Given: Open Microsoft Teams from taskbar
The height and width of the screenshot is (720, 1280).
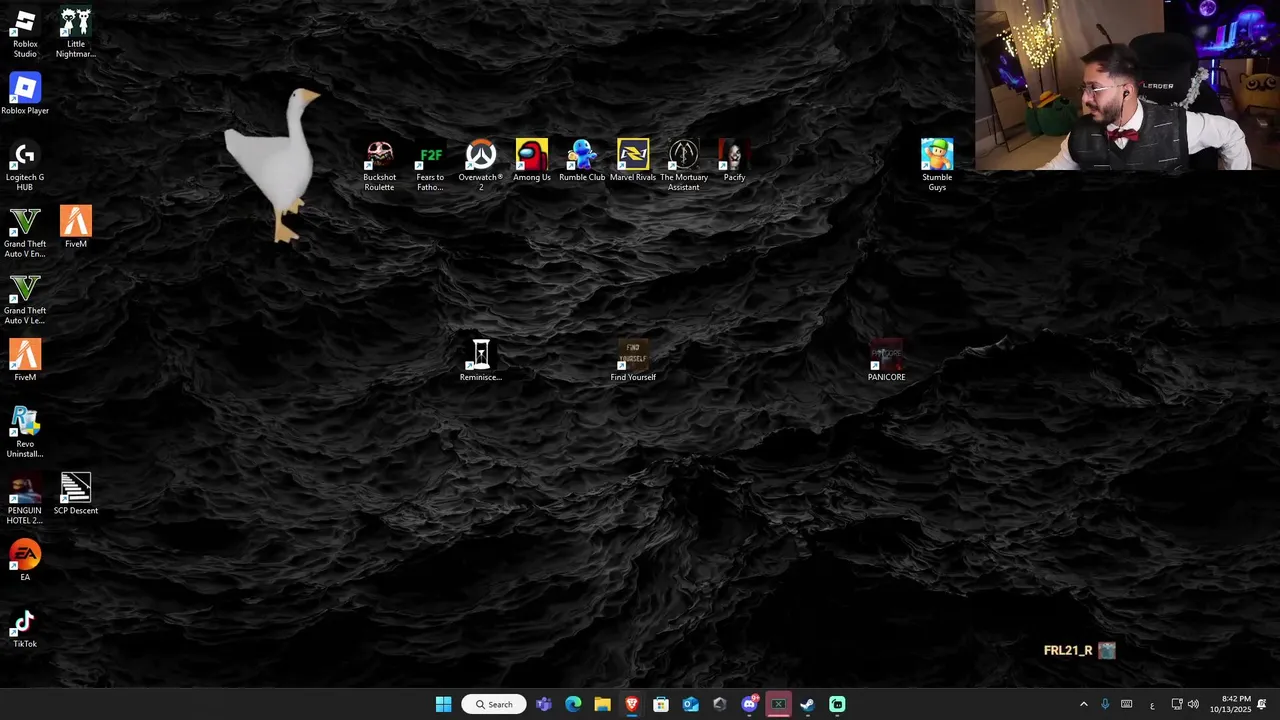Looking at the screenshot, I should point(544,704).
